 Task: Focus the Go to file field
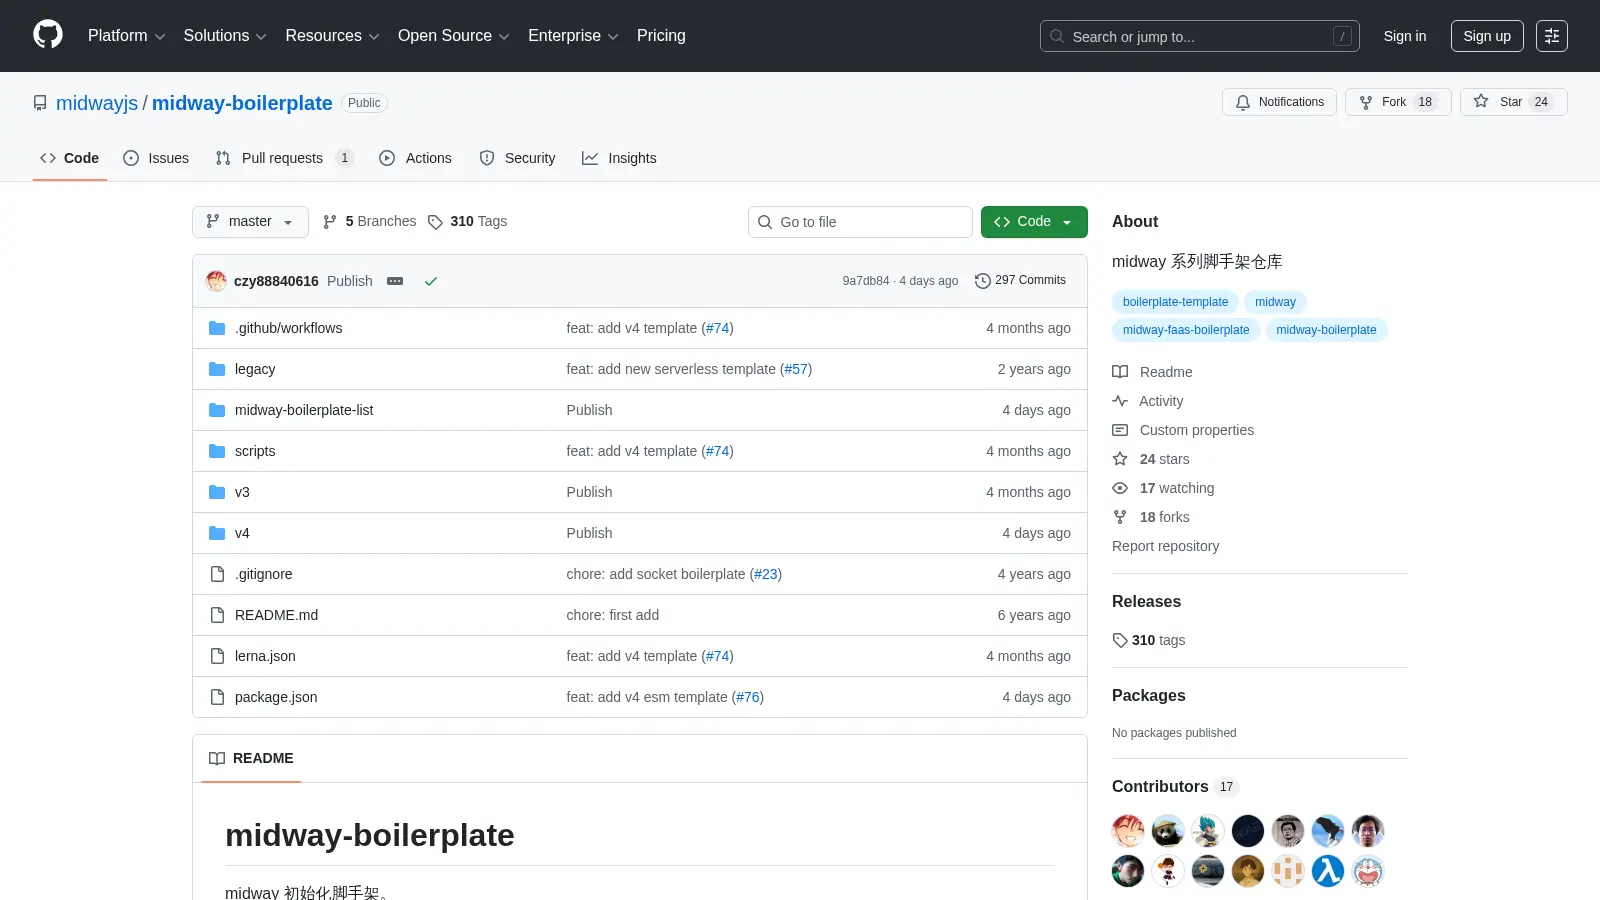[860, 222]
